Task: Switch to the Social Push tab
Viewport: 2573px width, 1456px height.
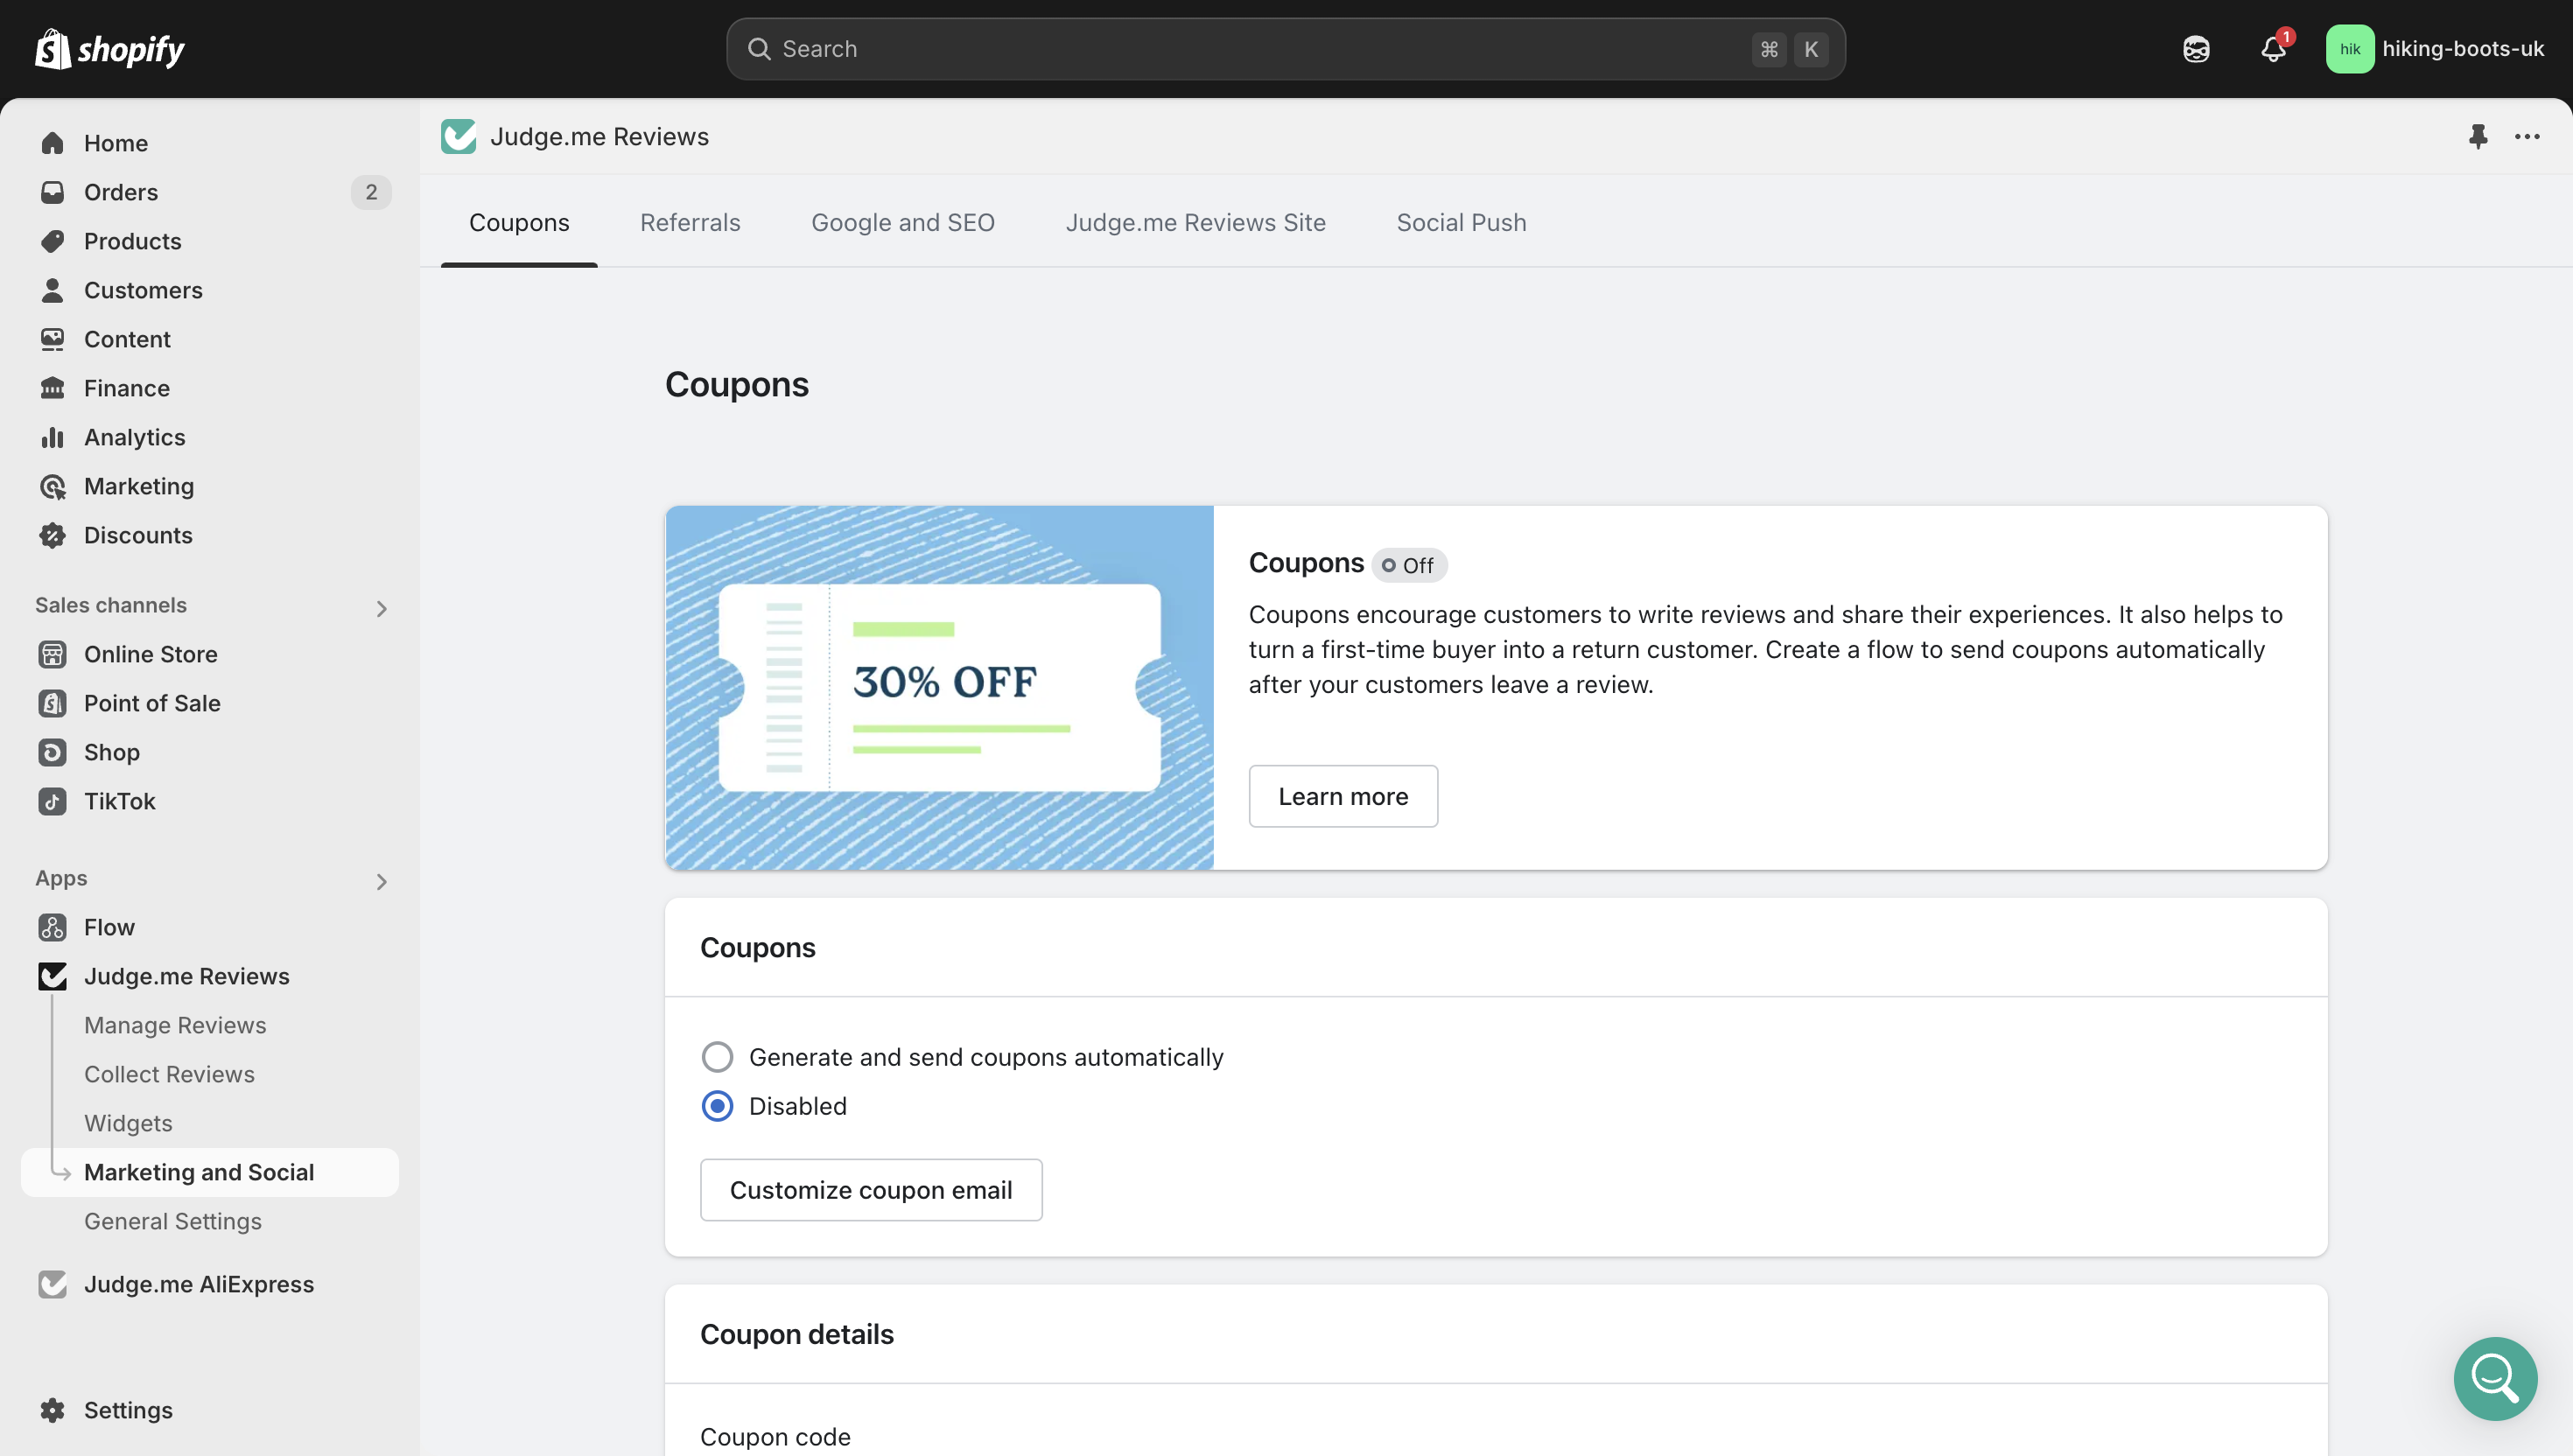Action: click(x=1461, y=222)
